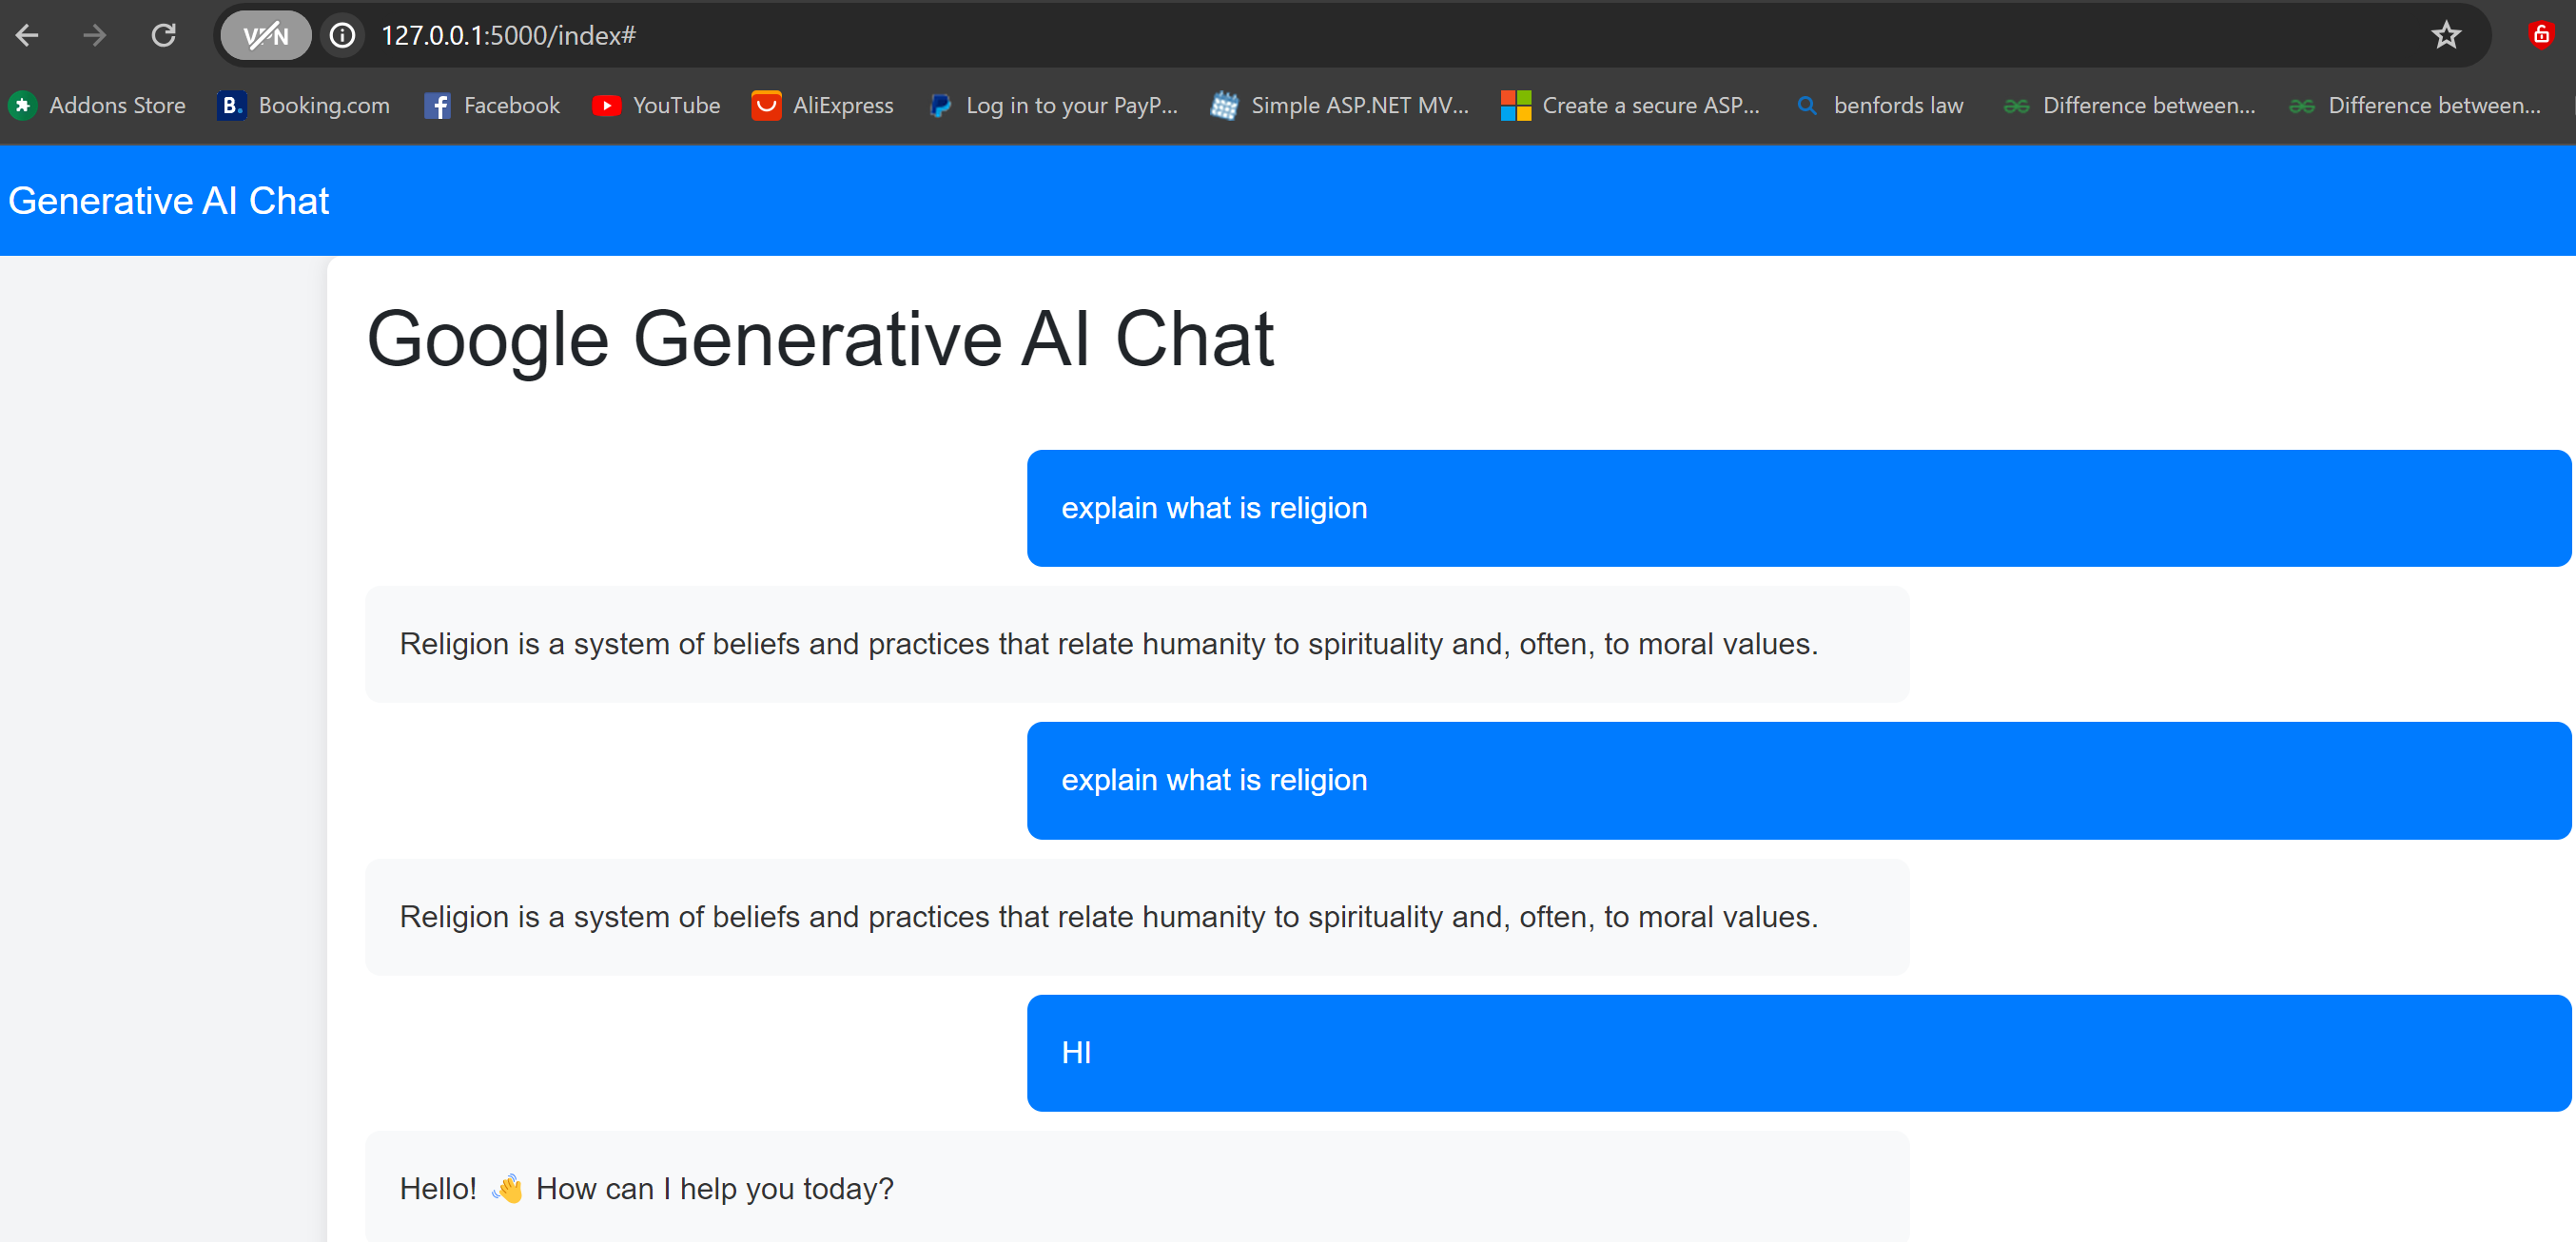This screenshot has height=1242, width=2576.
Task: Go forward to the next page
Action: tap(95, 35)
